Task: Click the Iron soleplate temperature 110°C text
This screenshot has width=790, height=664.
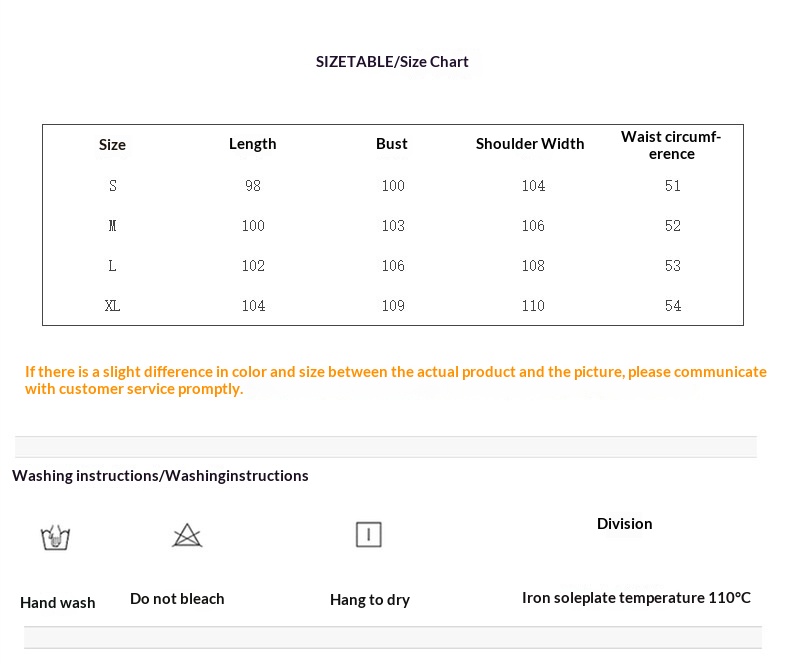Action: [x=636, y=598]
